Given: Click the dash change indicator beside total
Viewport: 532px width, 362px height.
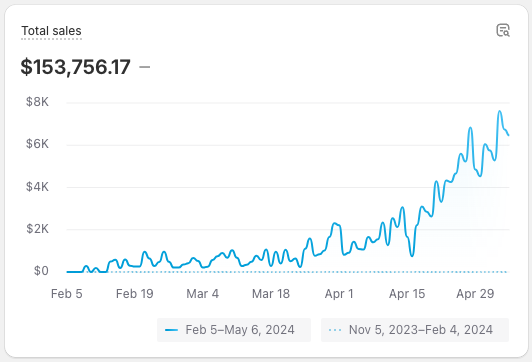Looking at the screenshot, I should tap(145, 67).
